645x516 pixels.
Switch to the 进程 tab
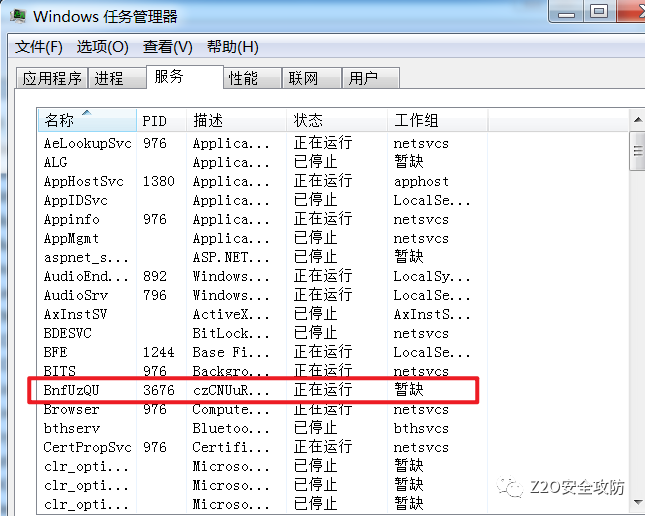click(117, 78)
